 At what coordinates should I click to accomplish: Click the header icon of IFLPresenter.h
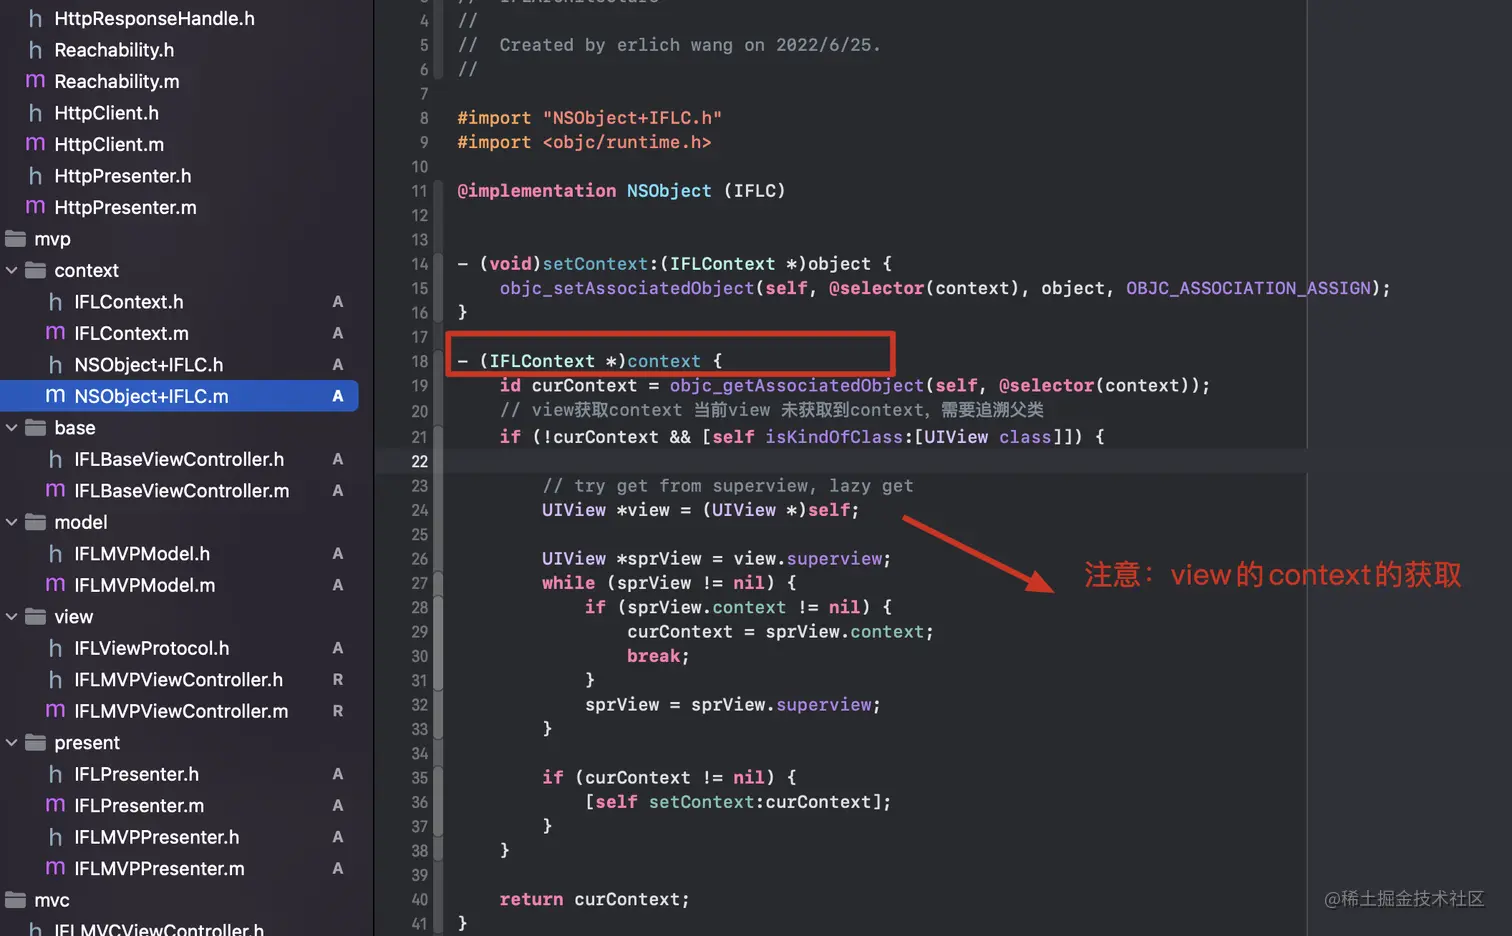point(56,774)
